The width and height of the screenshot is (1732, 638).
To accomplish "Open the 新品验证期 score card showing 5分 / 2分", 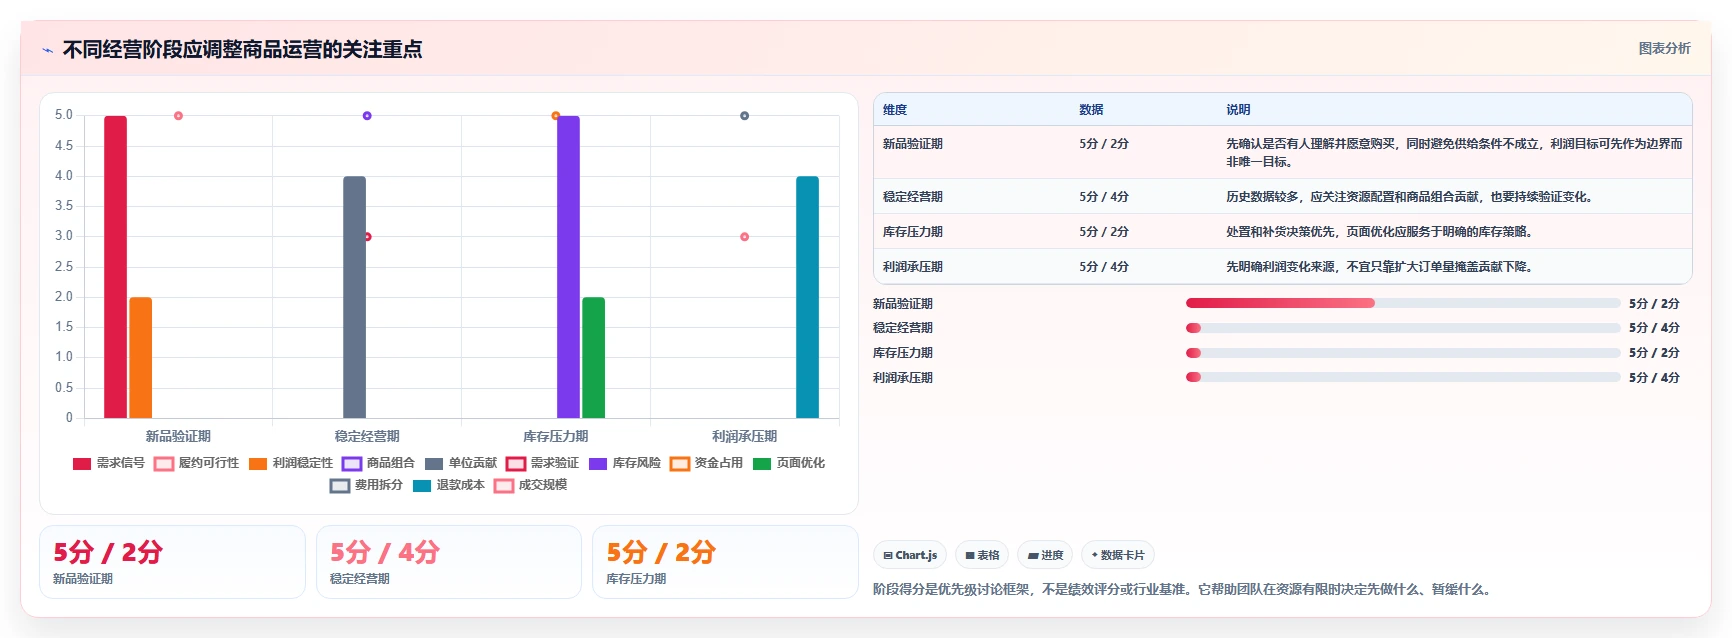I will 172,562.
